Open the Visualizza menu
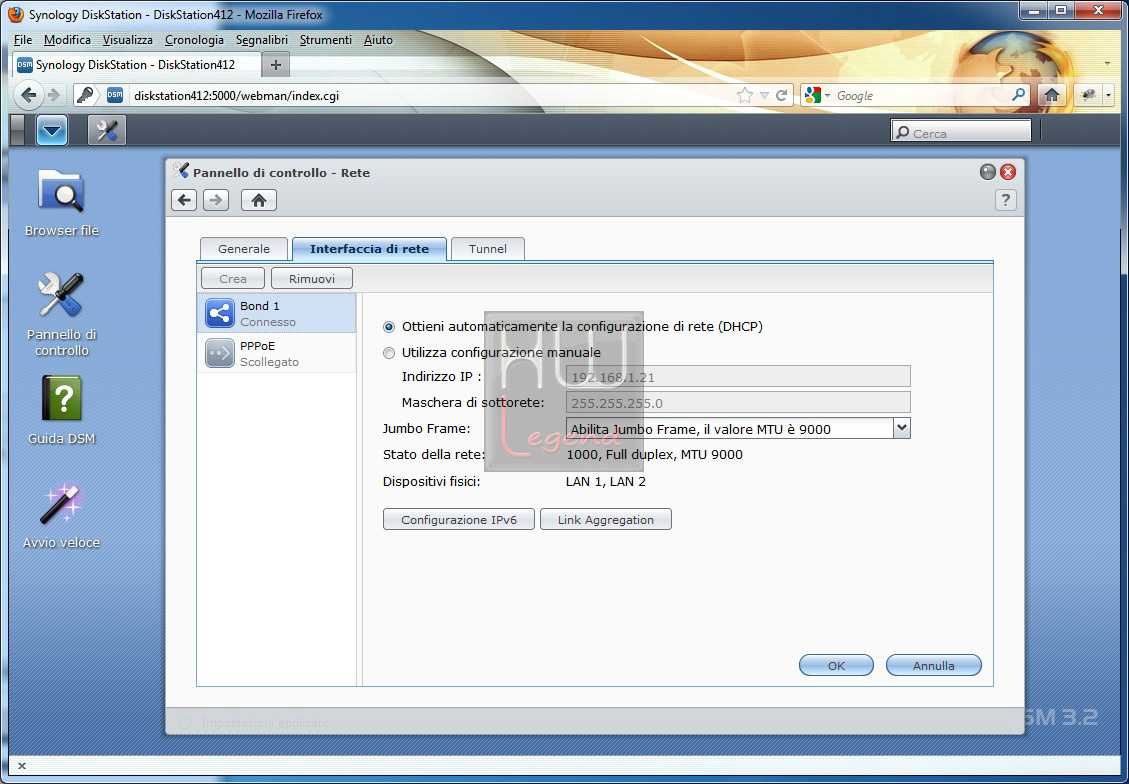The width and height of the screenshot is (1129, 784). (127, 40)
